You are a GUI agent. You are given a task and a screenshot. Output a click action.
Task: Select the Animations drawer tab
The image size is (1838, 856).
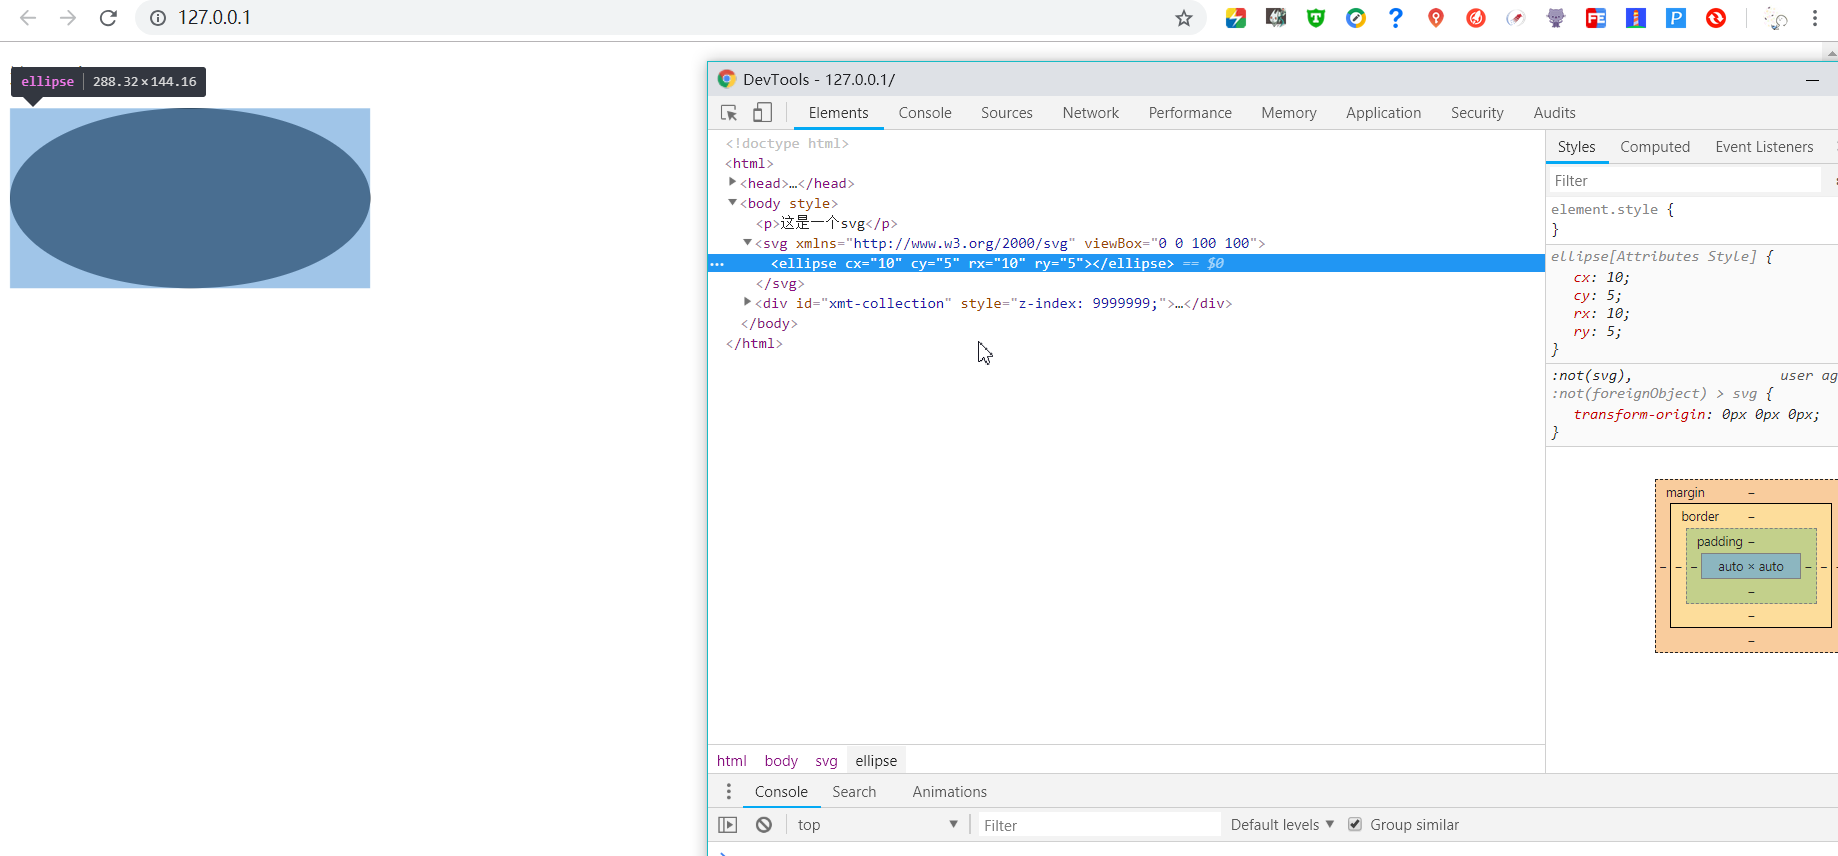pos(950,792)
